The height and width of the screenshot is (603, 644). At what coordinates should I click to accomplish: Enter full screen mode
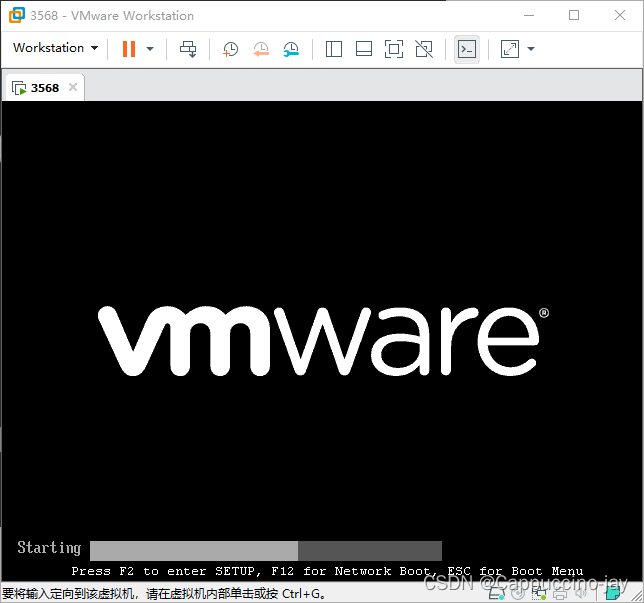393,49
